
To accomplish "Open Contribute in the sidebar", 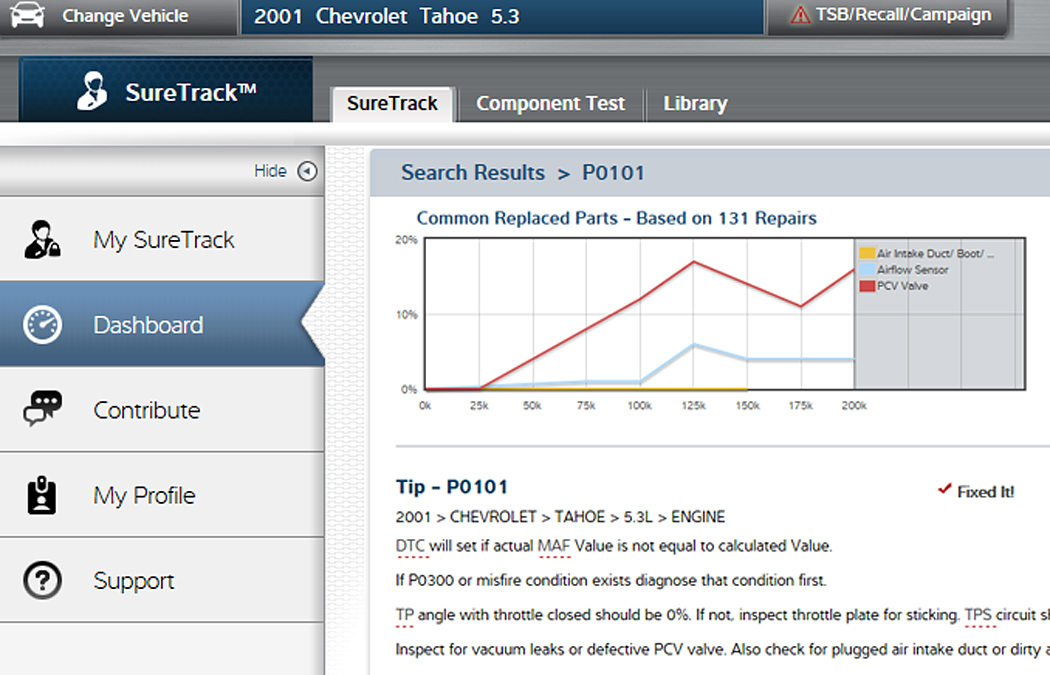I will (x=162, y=410).
